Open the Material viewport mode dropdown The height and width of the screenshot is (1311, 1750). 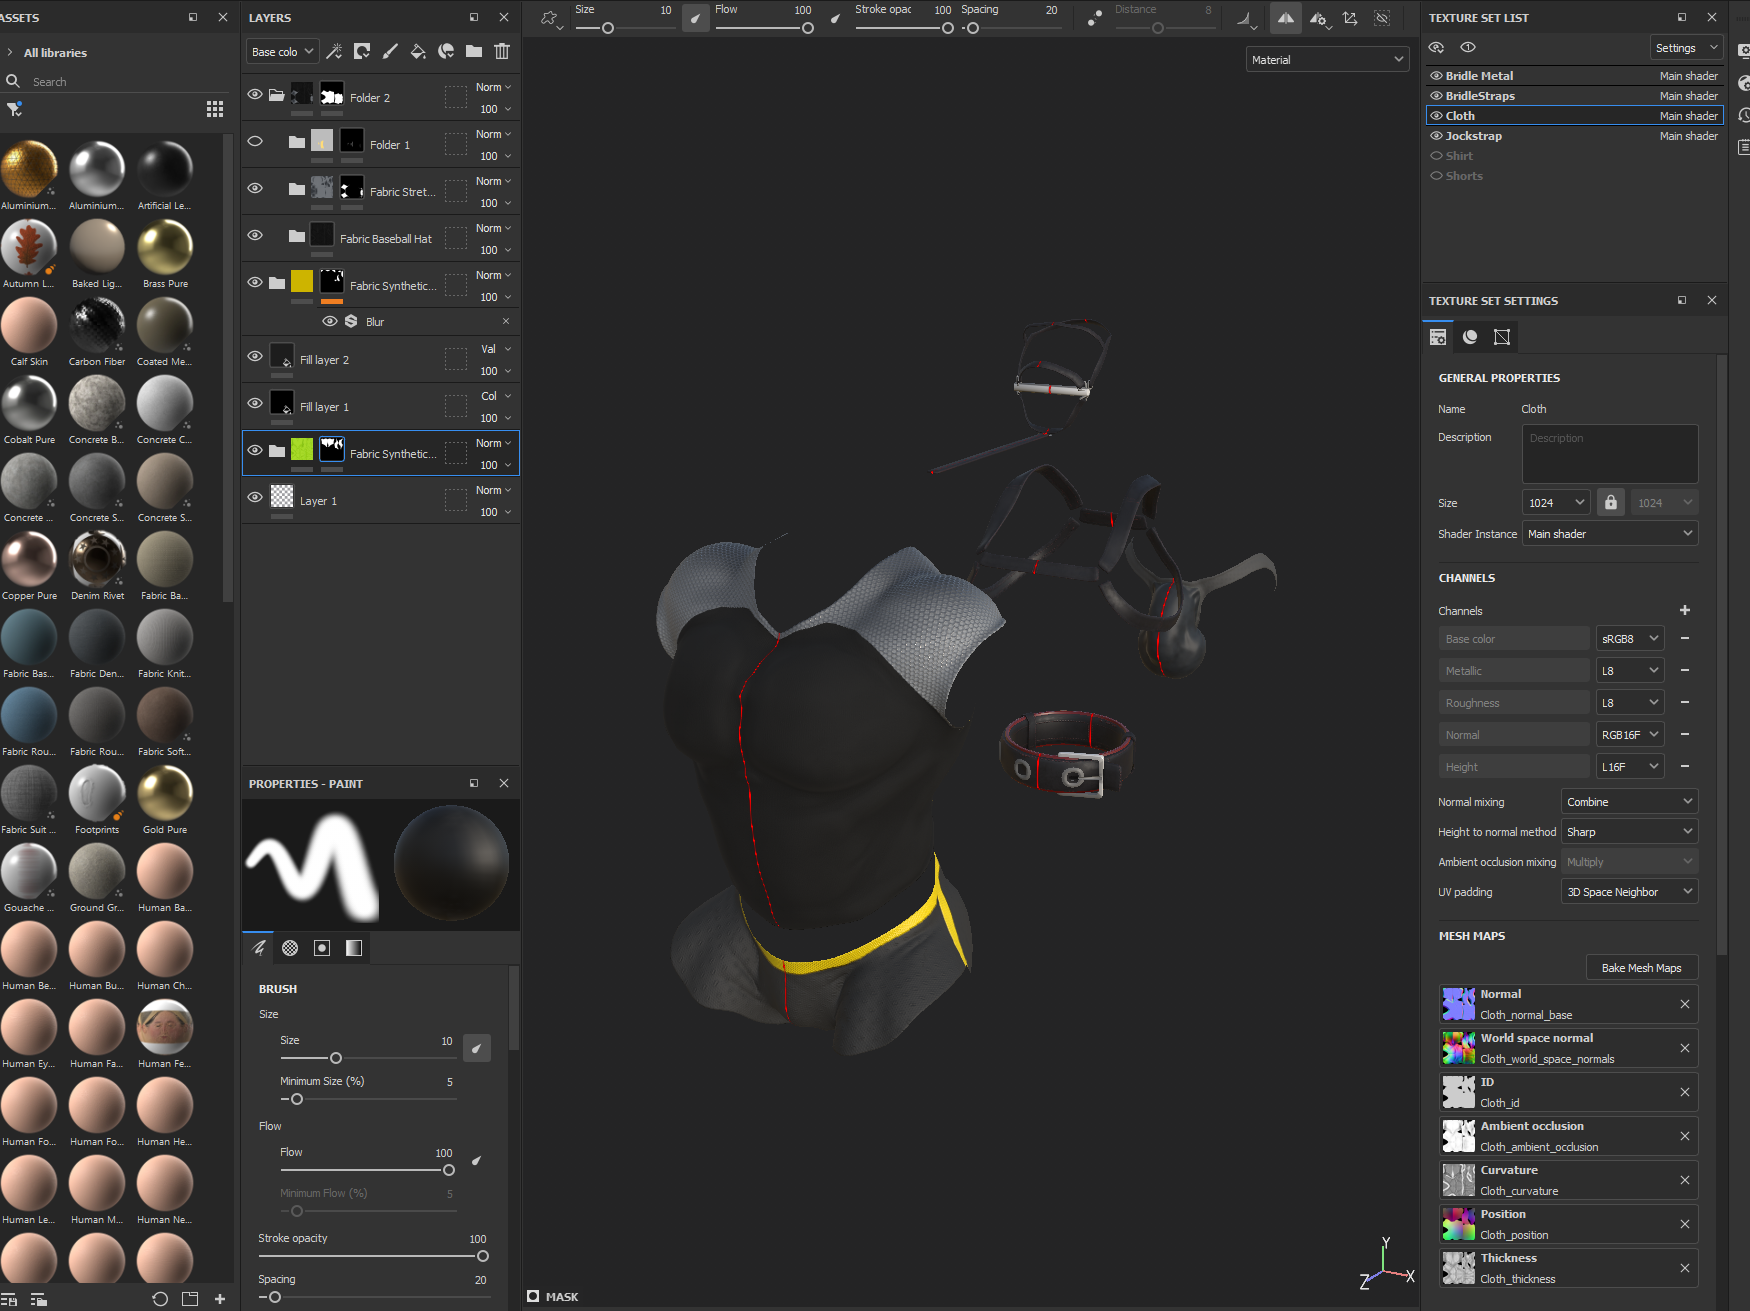tap(1327, 60)
